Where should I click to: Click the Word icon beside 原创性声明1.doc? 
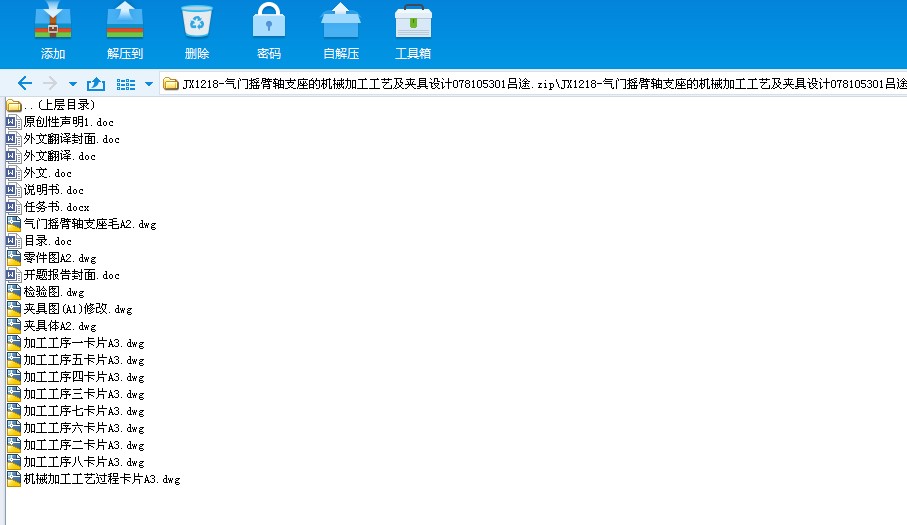[14, 122]
